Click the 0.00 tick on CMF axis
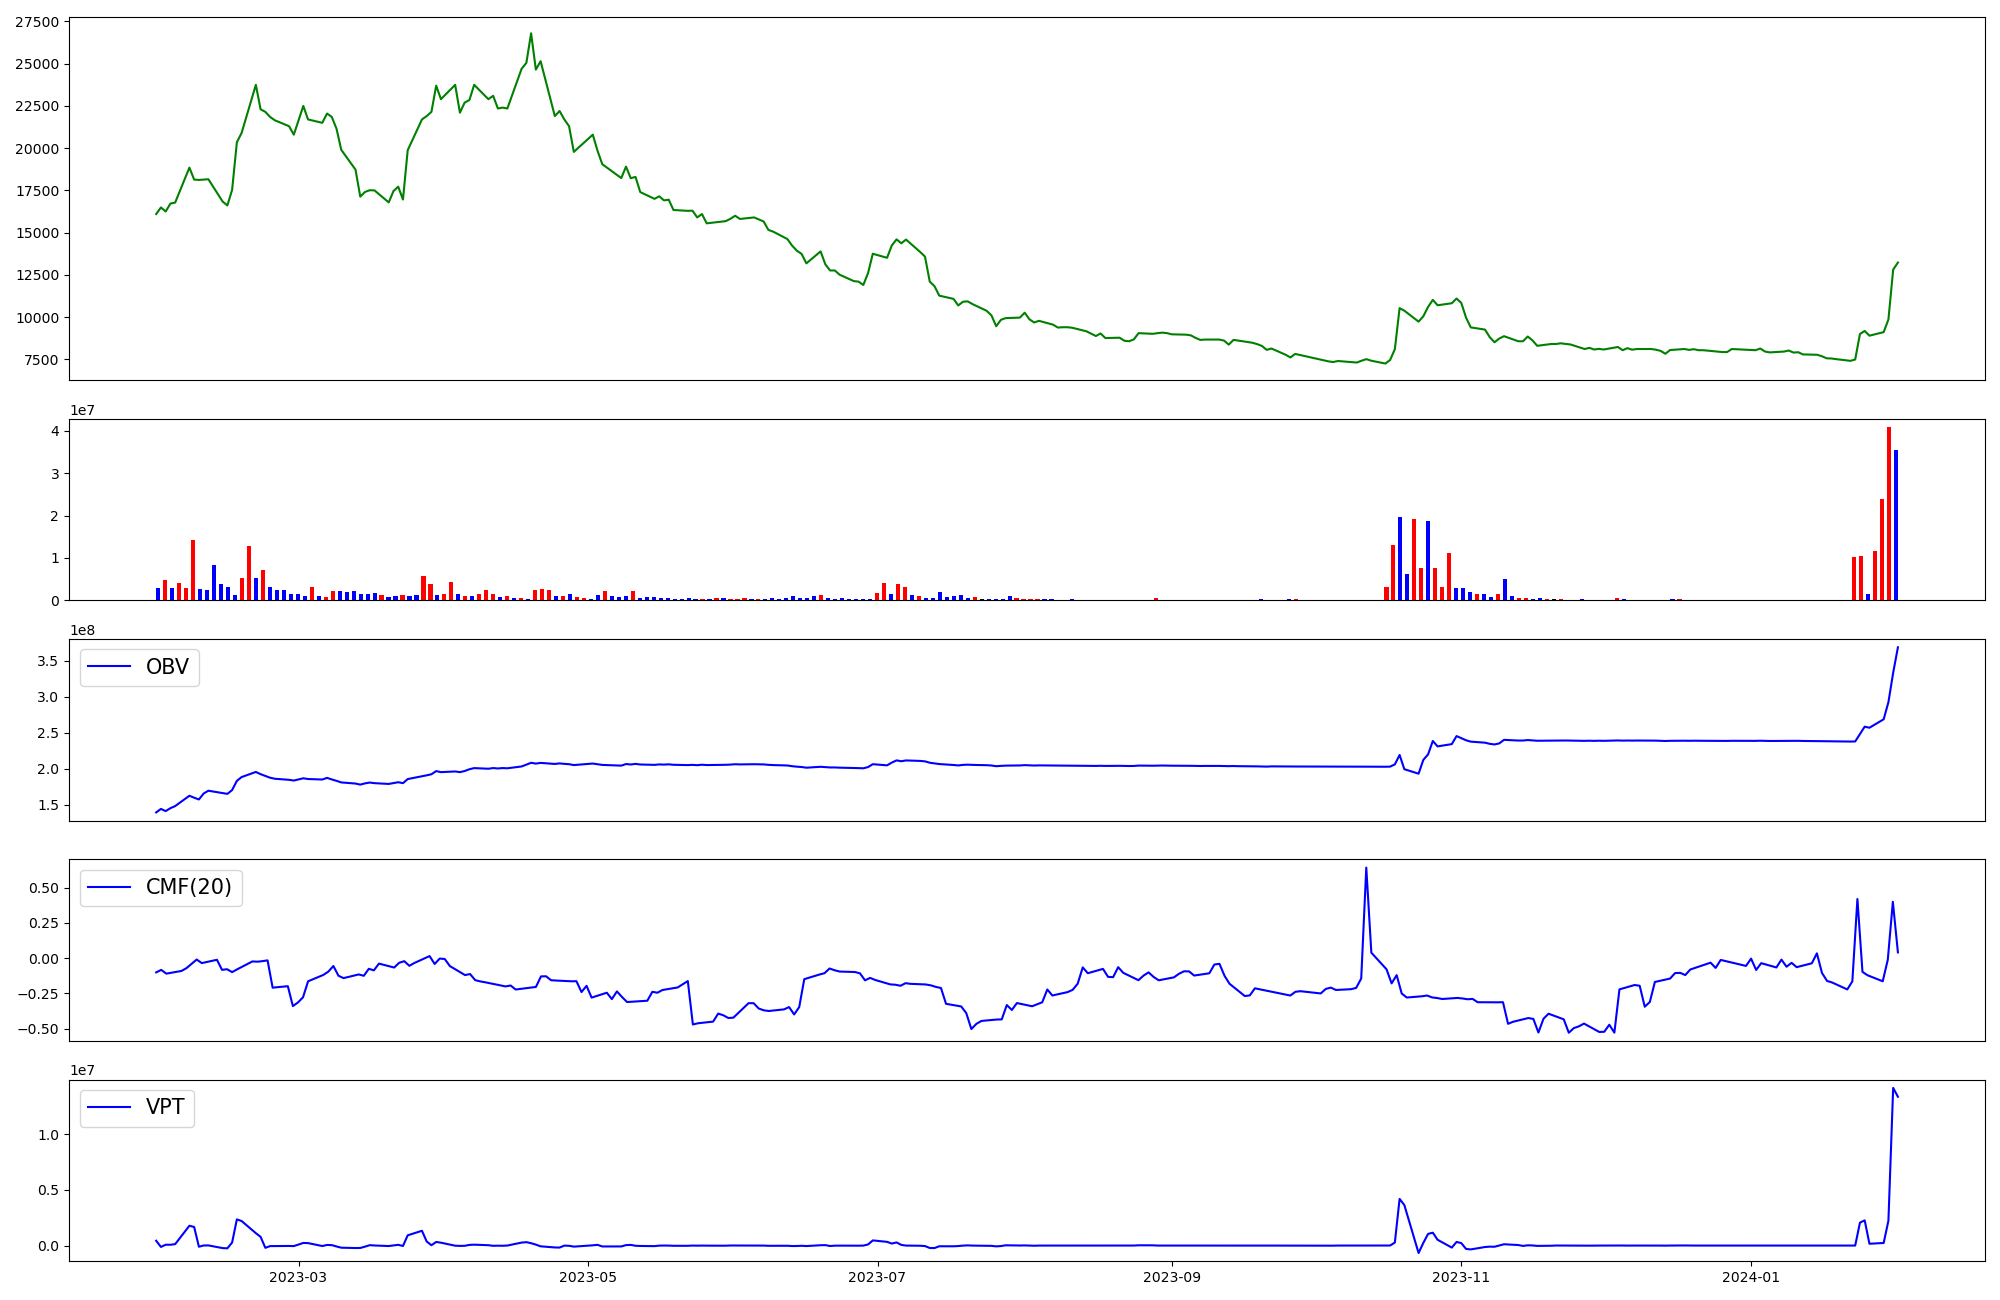Image resolution: width=2000 pixels, height=1300 pixels. [x=43, y=958]
